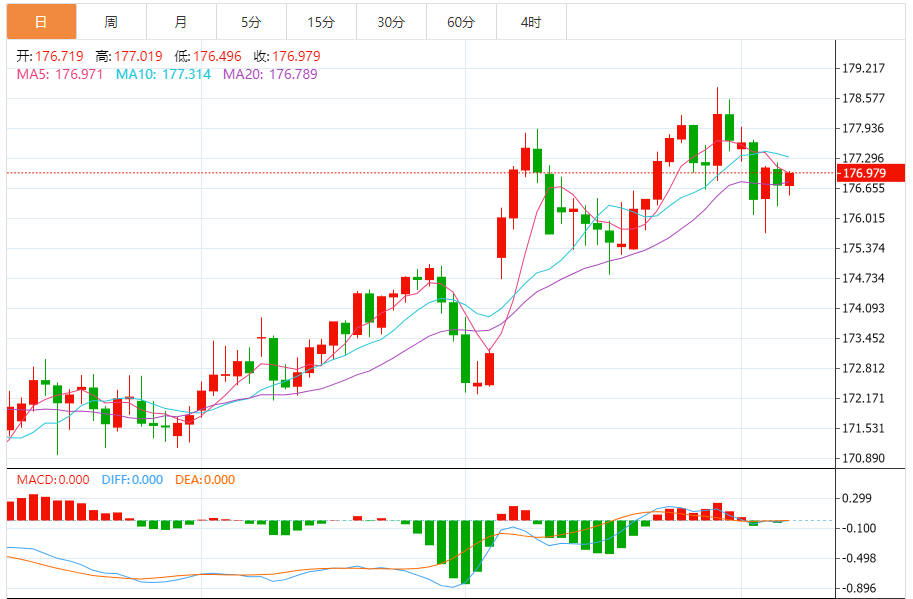Open the 月 (monthly) timeframe tab

pyautogui.click(x=180, y=21)
